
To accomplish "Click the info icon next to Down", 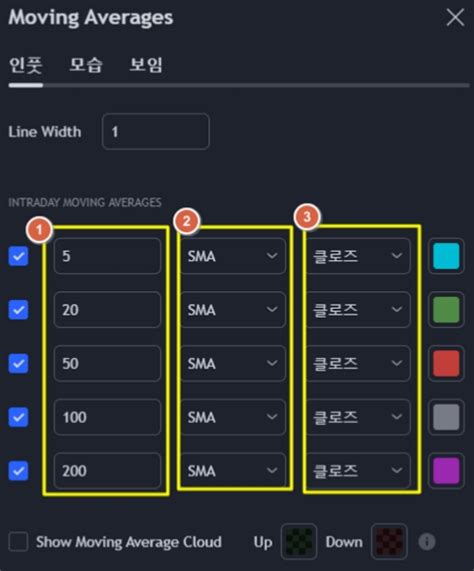I will [x=427, y=542].
